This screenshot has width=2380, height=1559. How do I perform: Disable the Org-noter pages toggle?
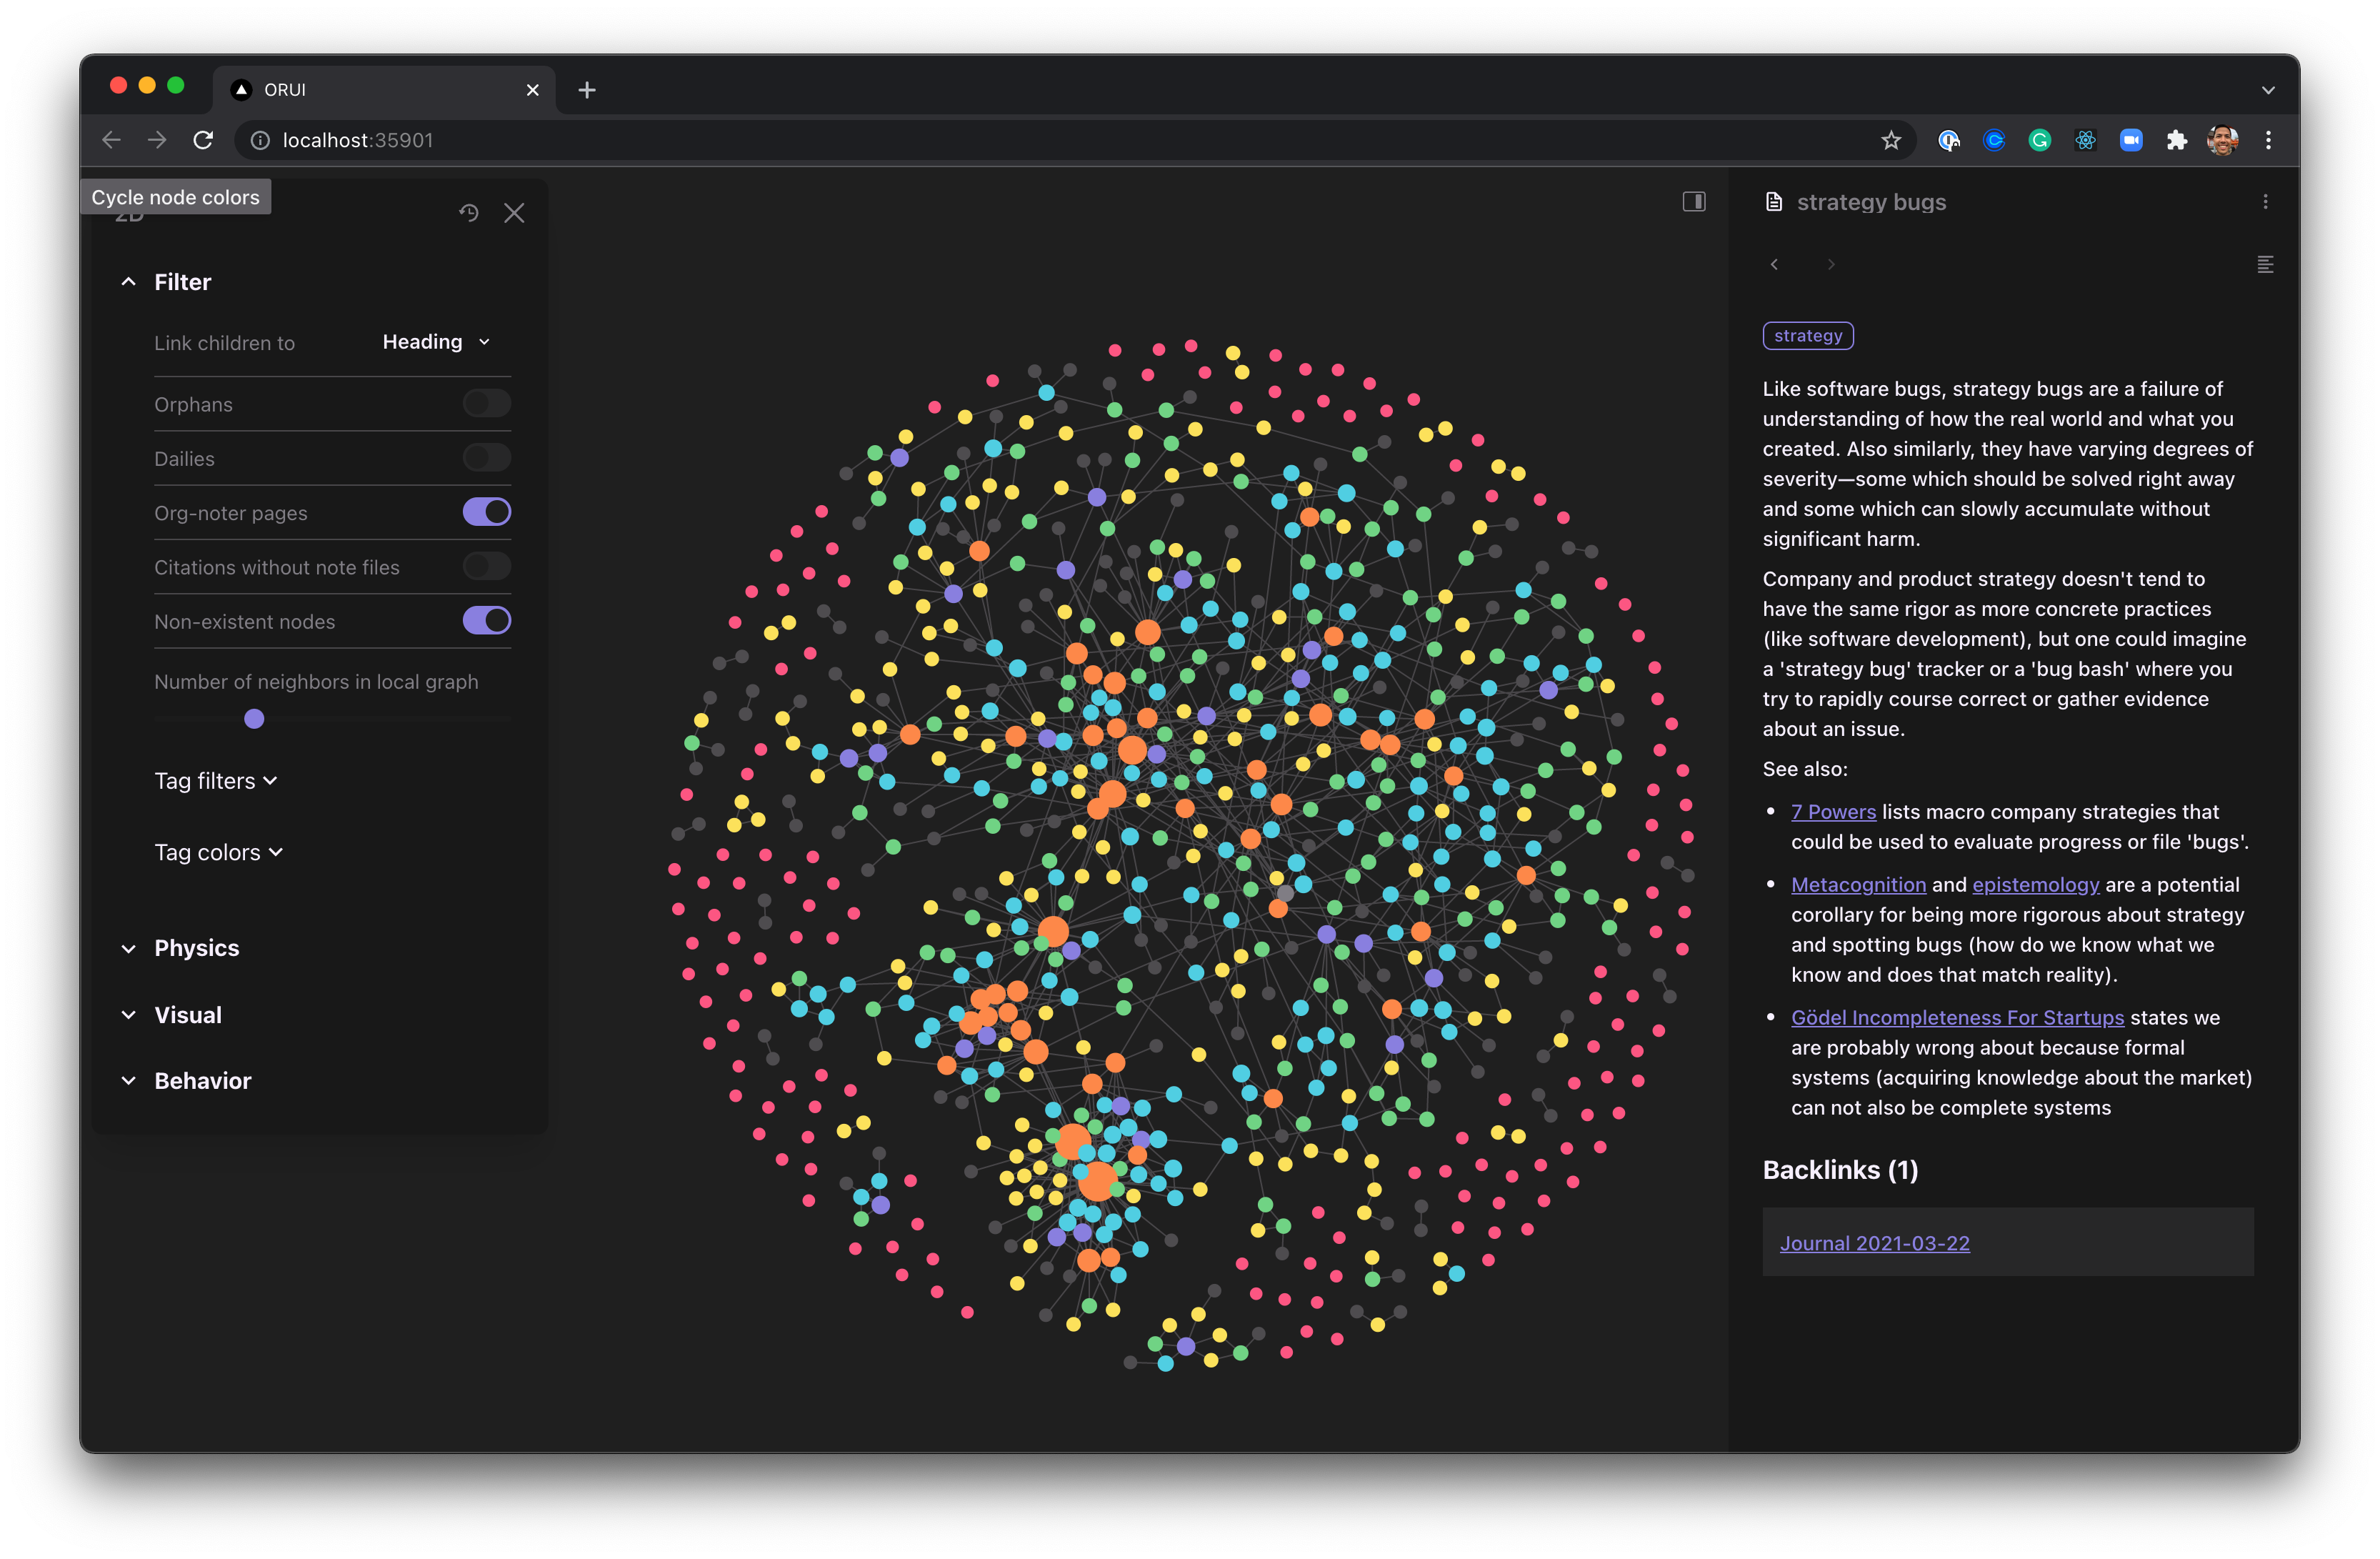coord(486,512)
